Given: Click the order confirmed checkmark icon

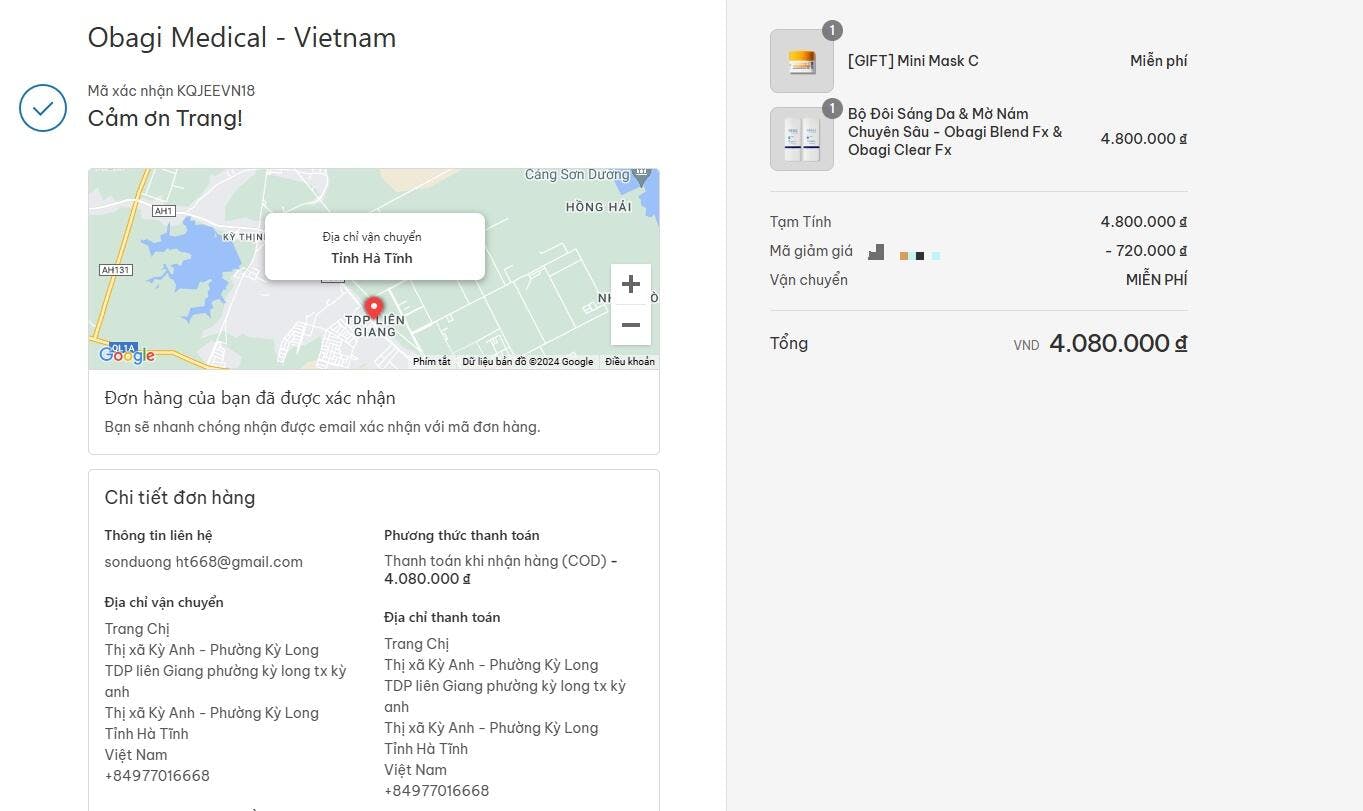Looking at the screenshot, I should 43,107.
